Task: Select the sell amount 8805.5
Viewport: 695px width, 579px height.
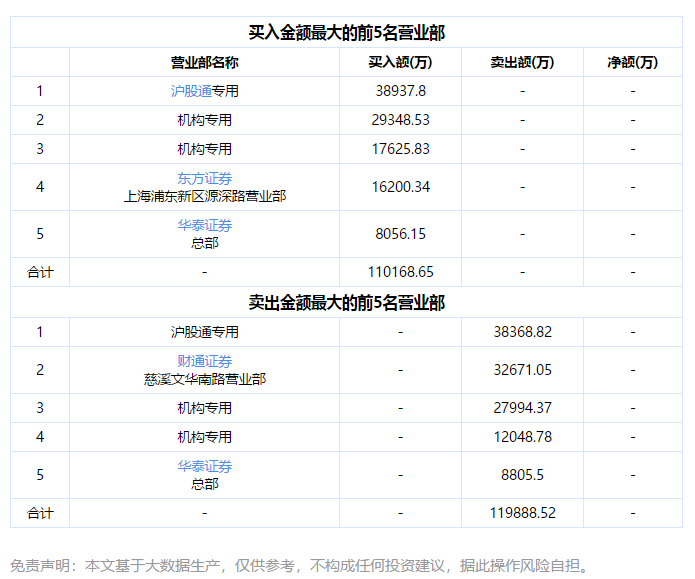Action: pyautogui.click(x=523, y=475)
